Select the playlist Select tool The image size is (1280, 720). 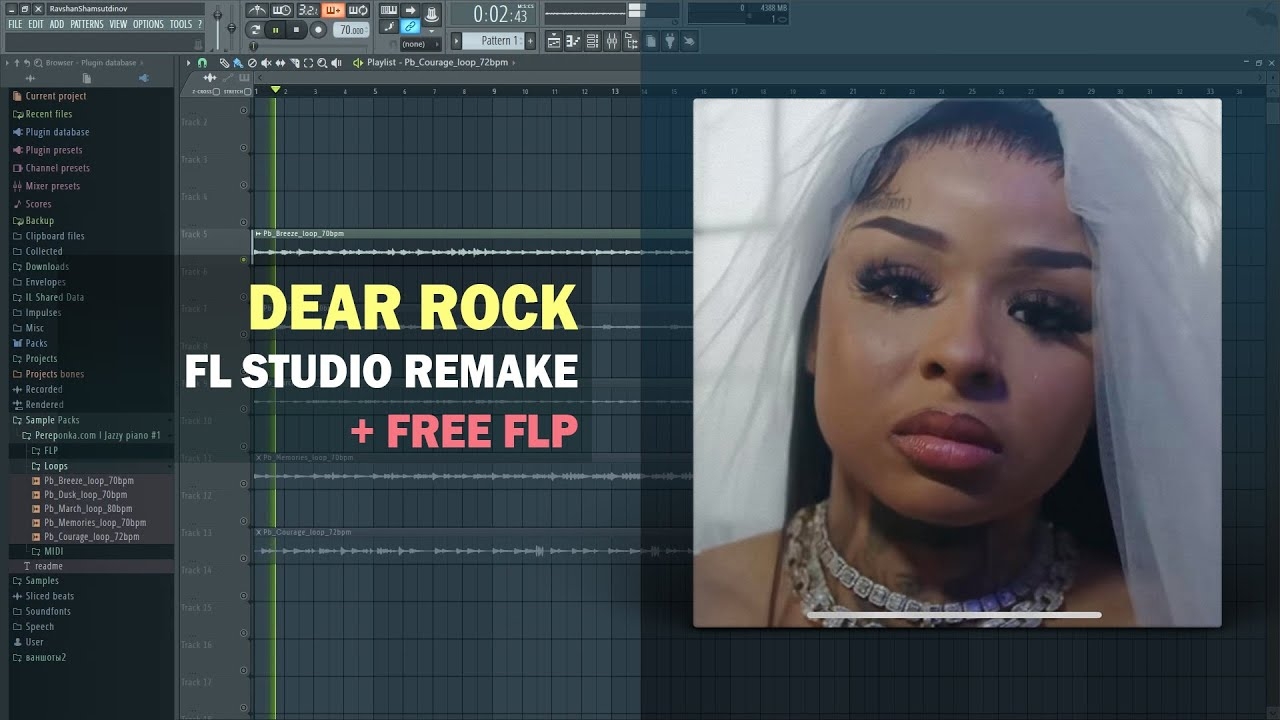[308, 63]
